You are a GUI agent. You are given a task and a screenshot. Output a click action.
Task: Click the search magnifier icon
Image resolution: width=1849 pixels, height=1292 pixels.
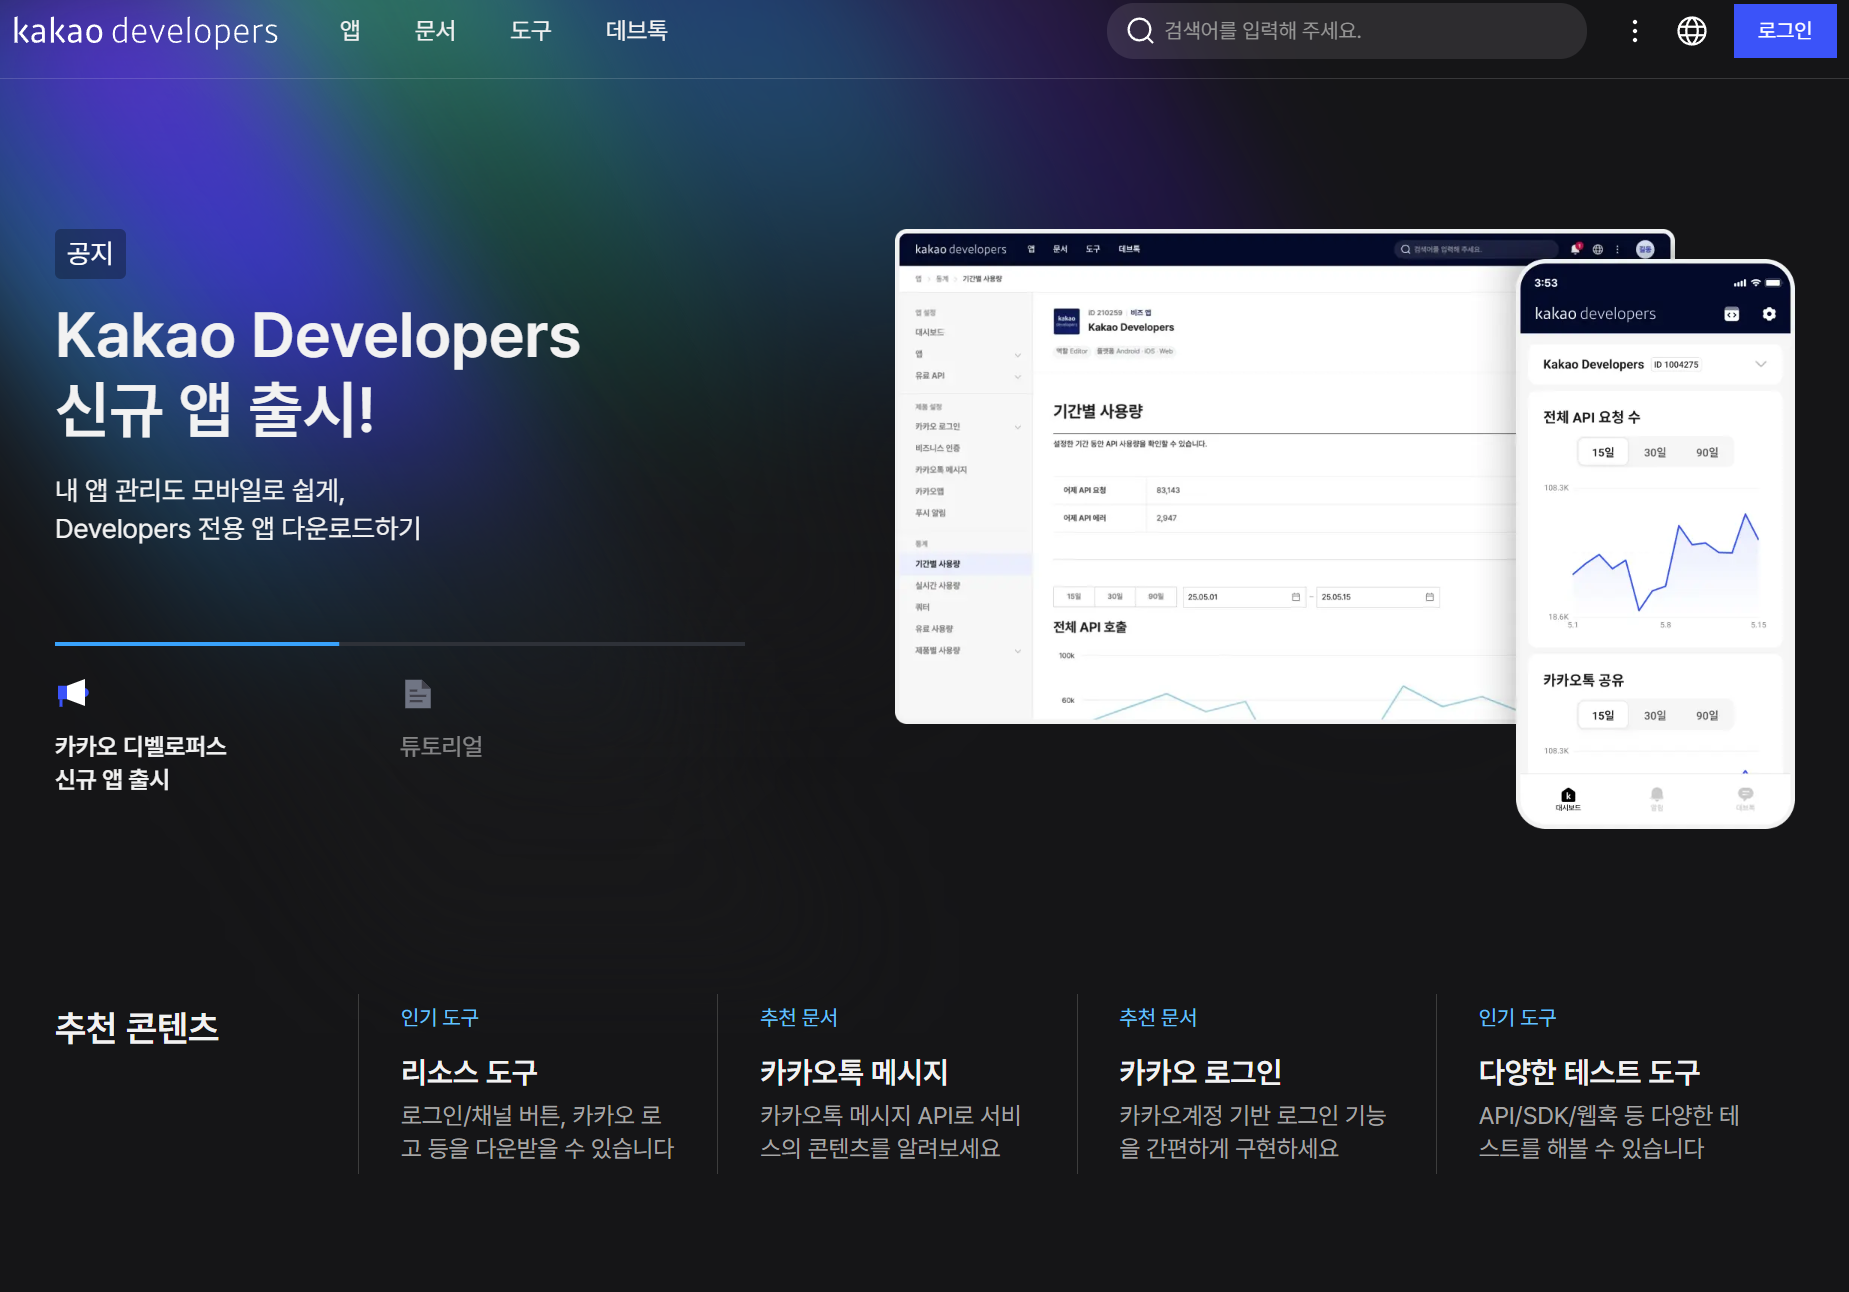[1140, 31]
